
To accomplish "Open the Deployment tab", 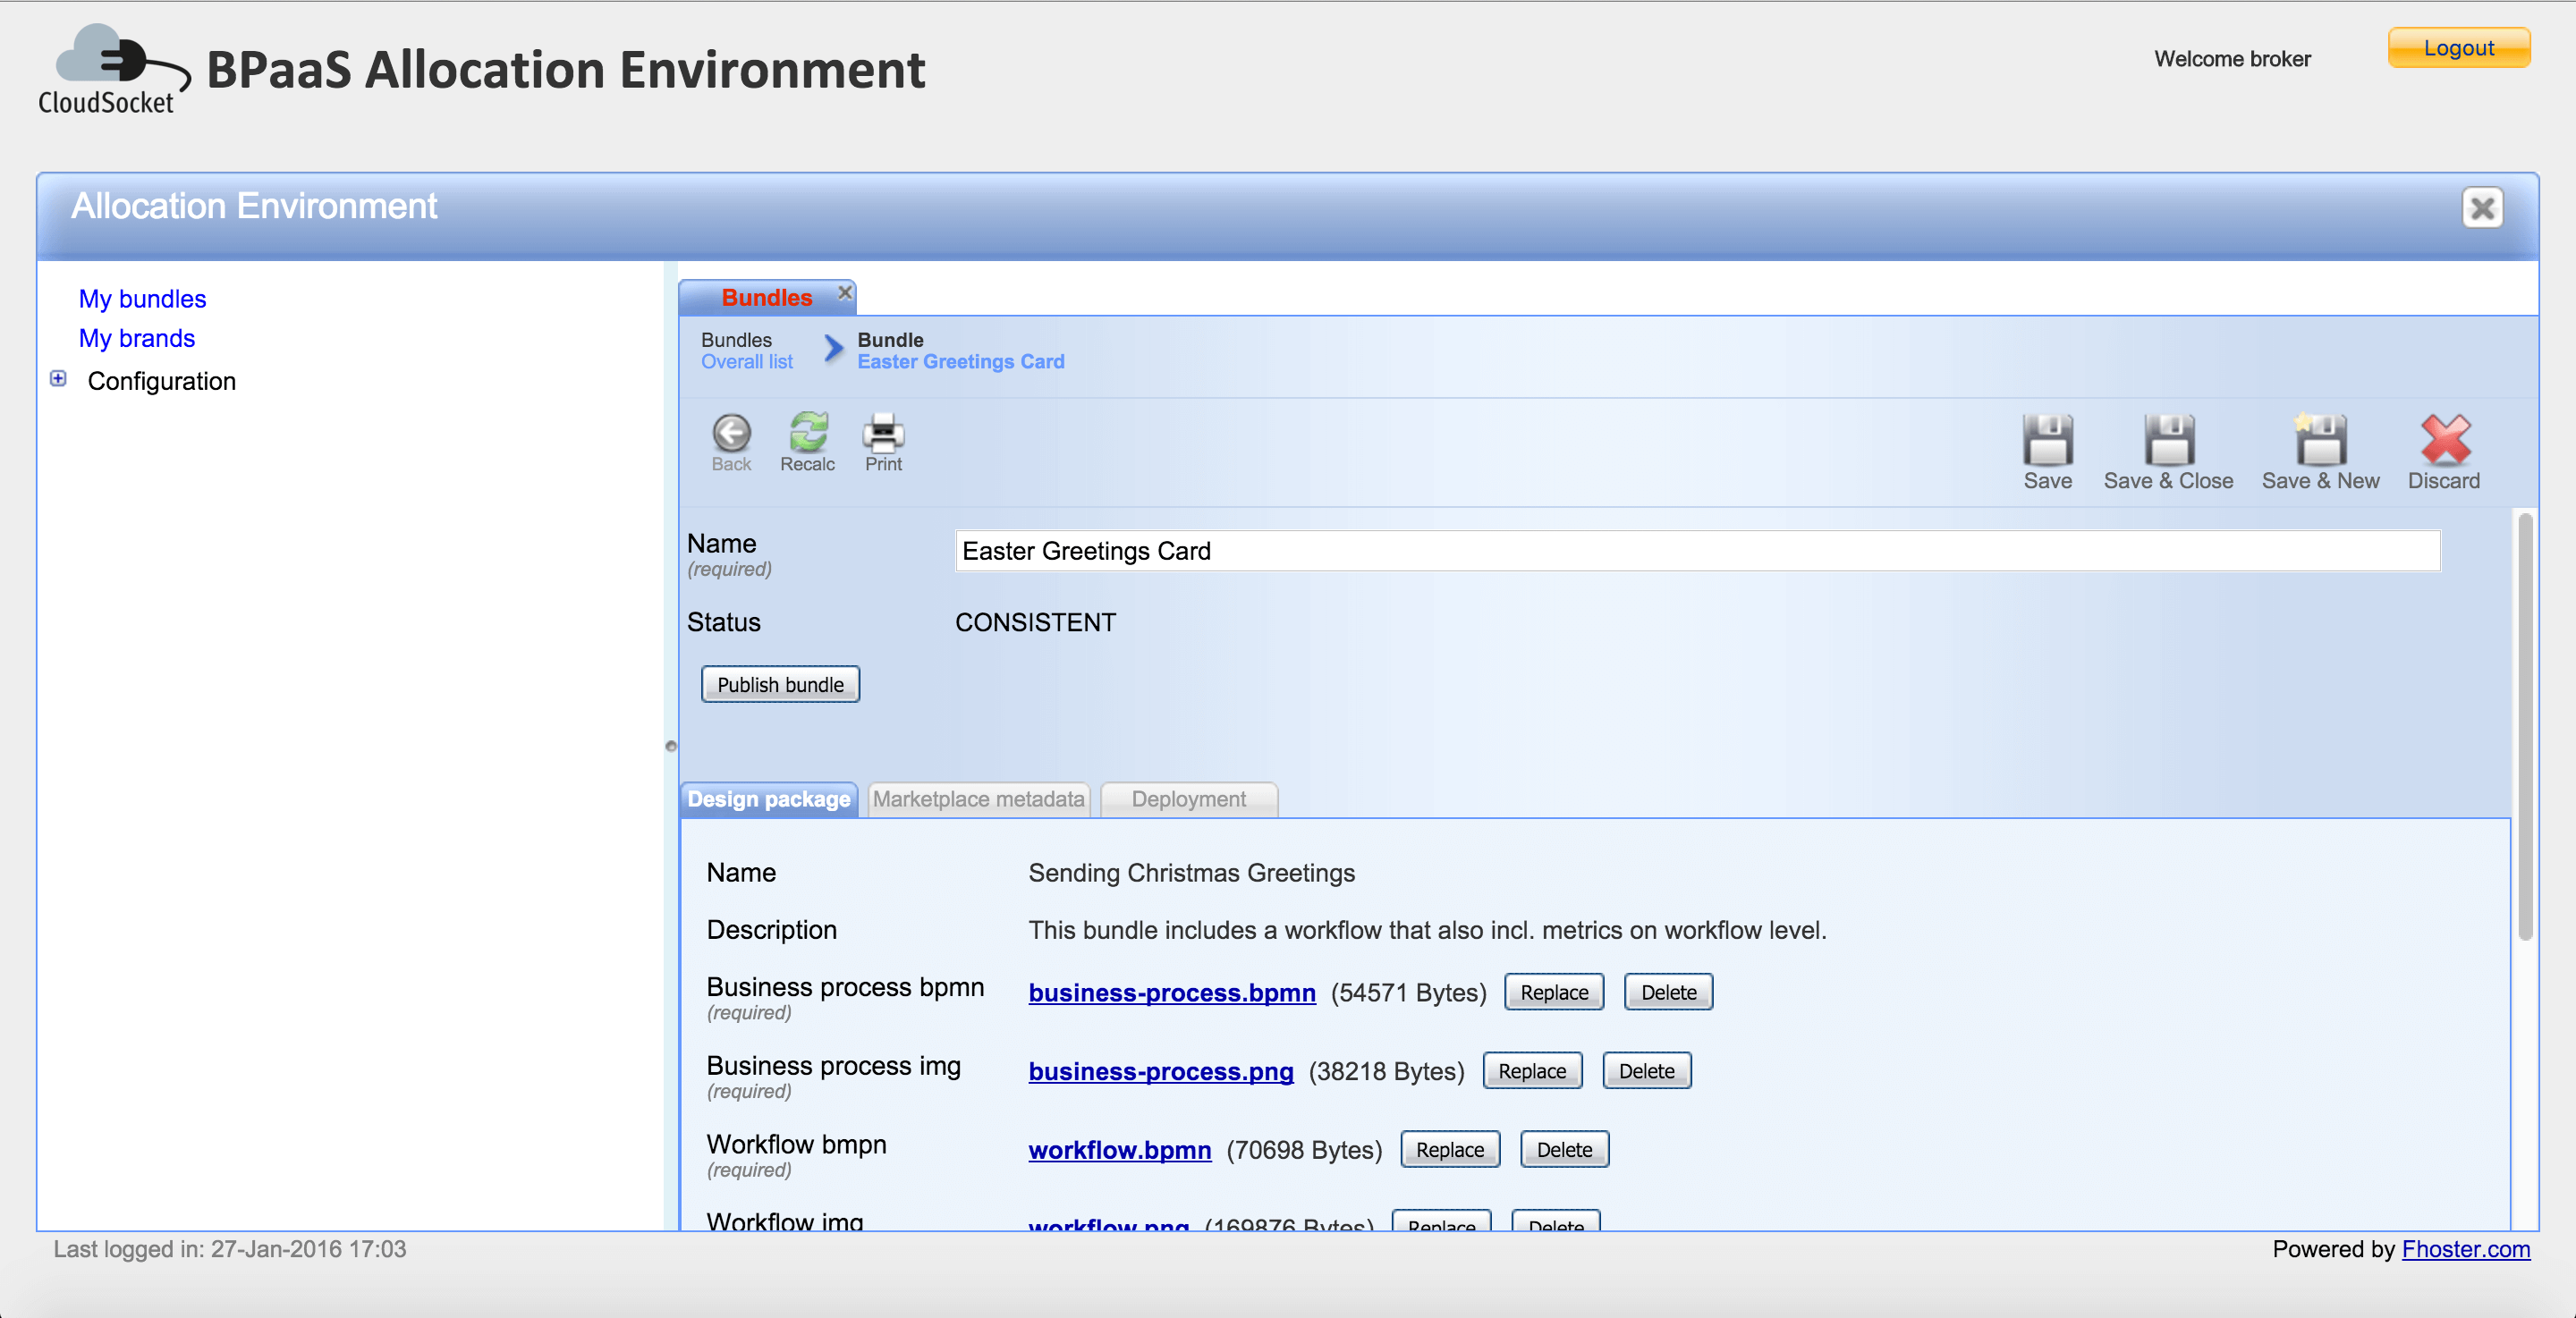I will pos(1188,800).
